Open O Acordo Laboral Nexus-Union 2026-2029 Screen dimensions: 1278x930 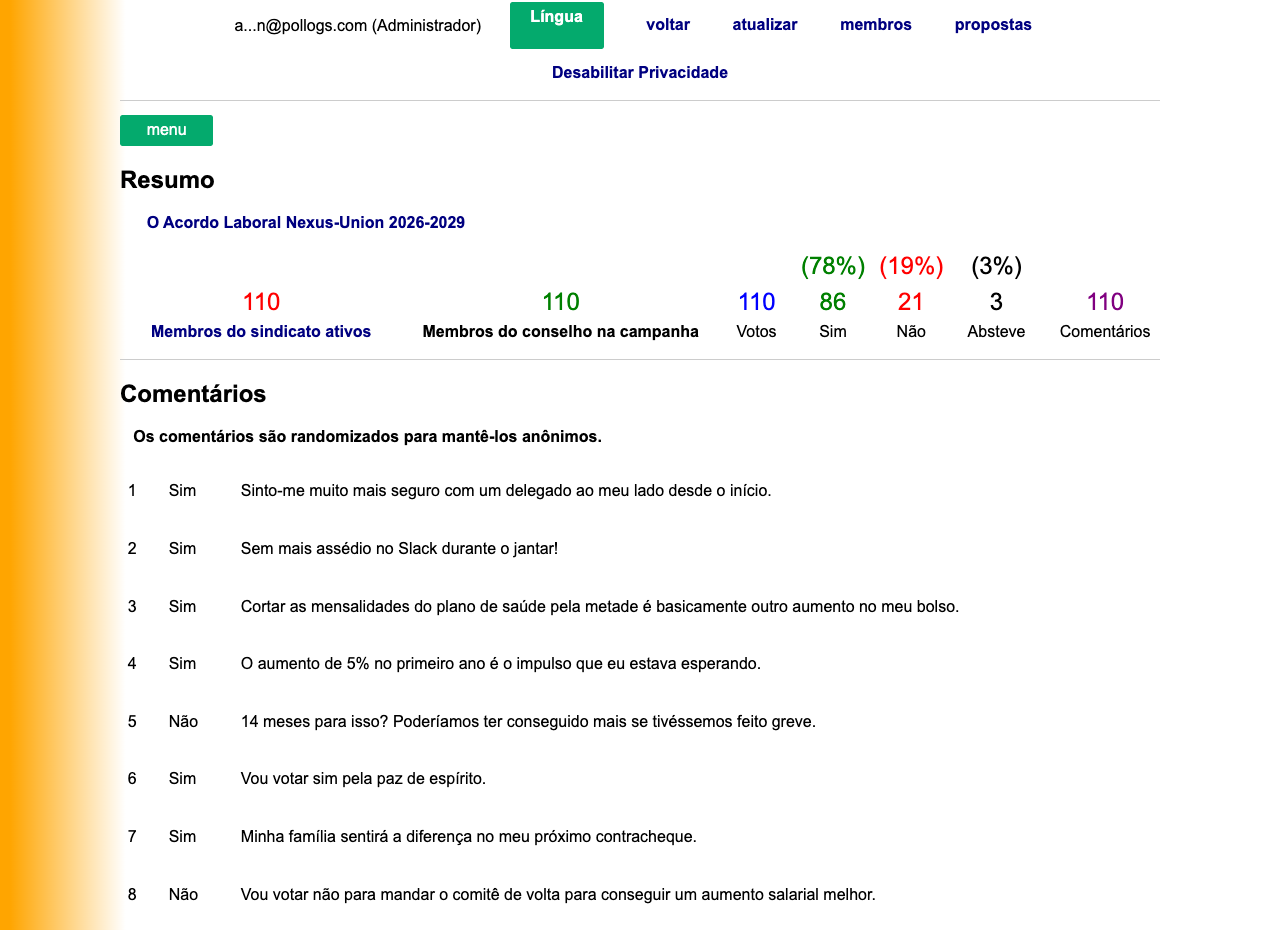pos(306,222)
